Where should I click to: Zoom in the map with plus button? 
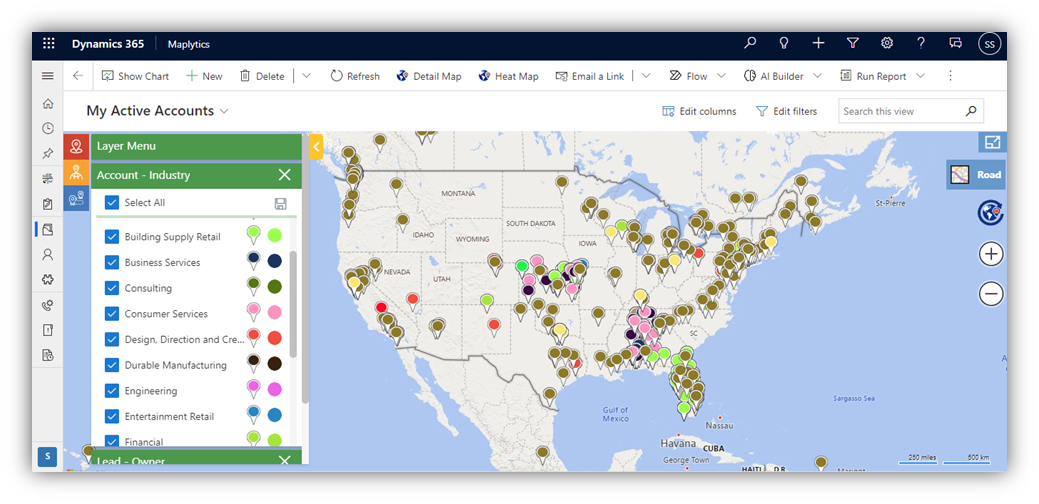991,254
